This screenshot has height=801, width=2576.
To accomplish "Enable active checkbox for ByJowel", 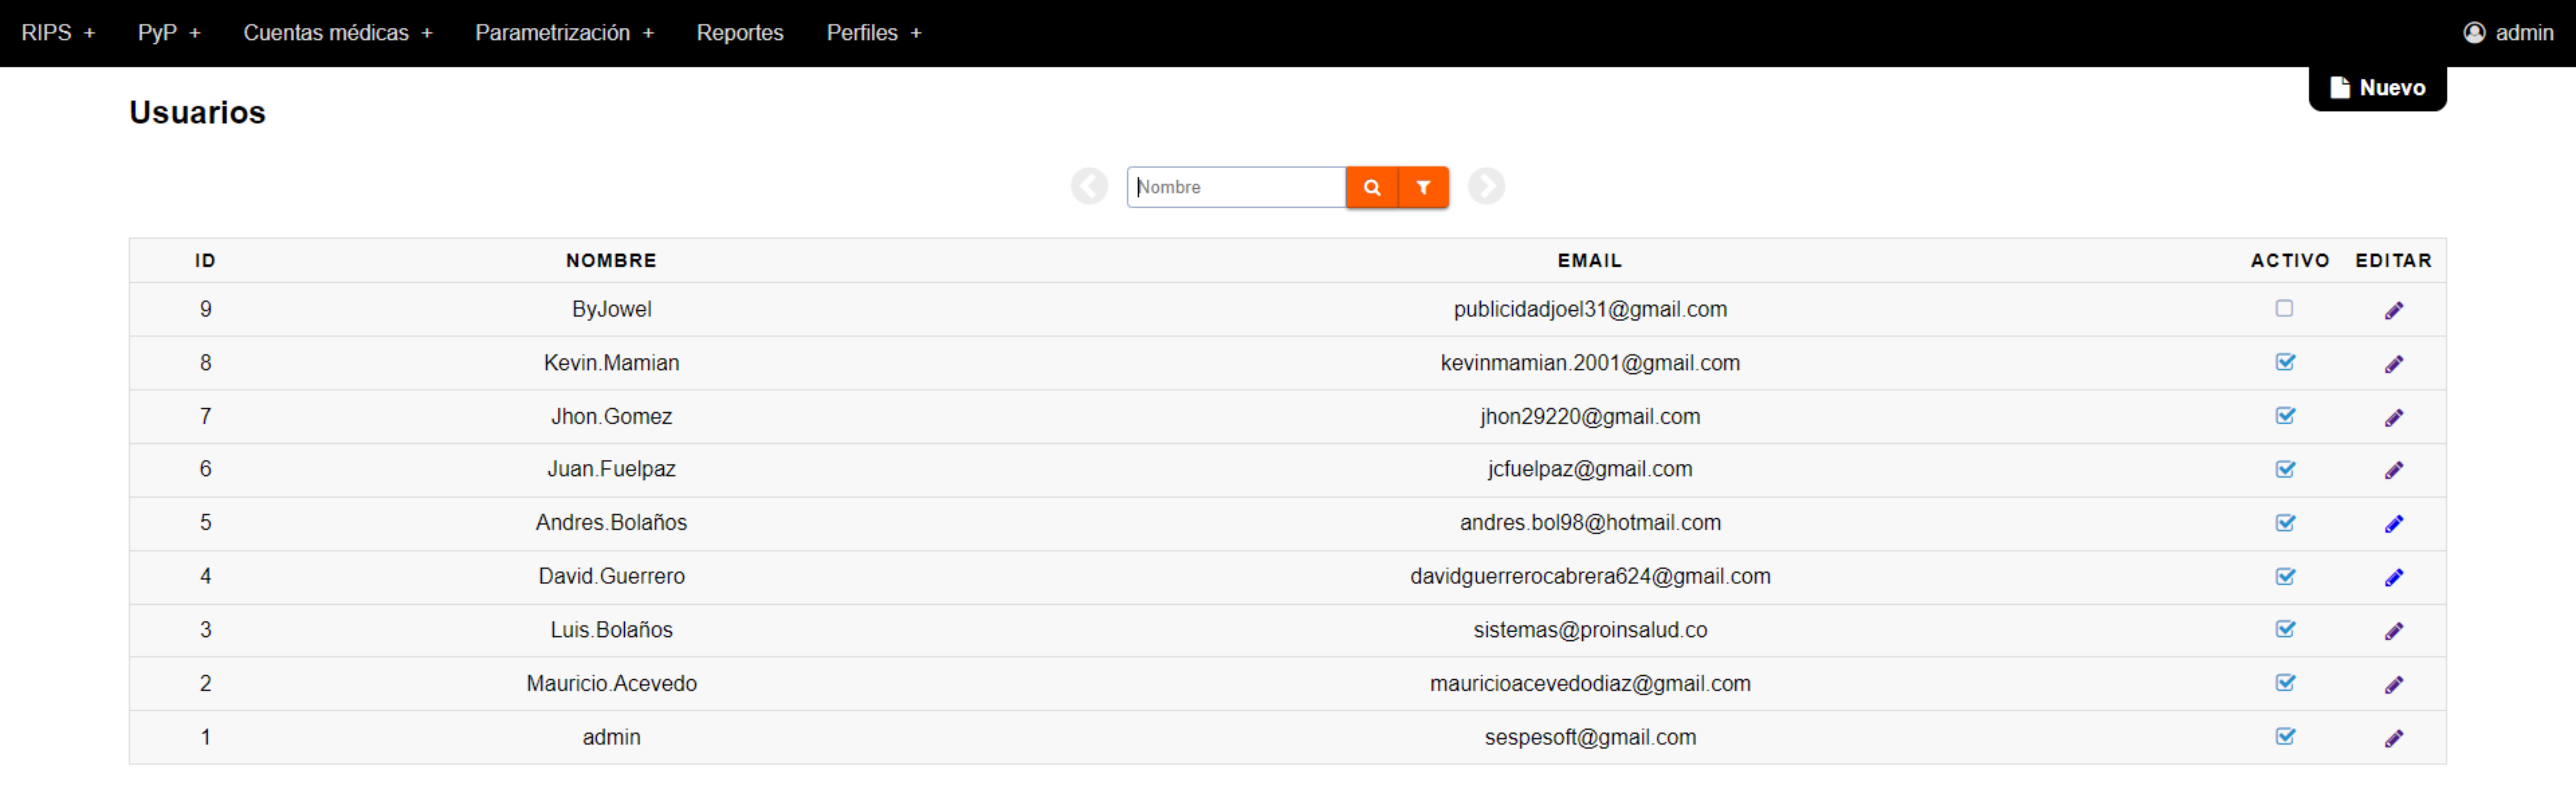I will point(2284,309).
